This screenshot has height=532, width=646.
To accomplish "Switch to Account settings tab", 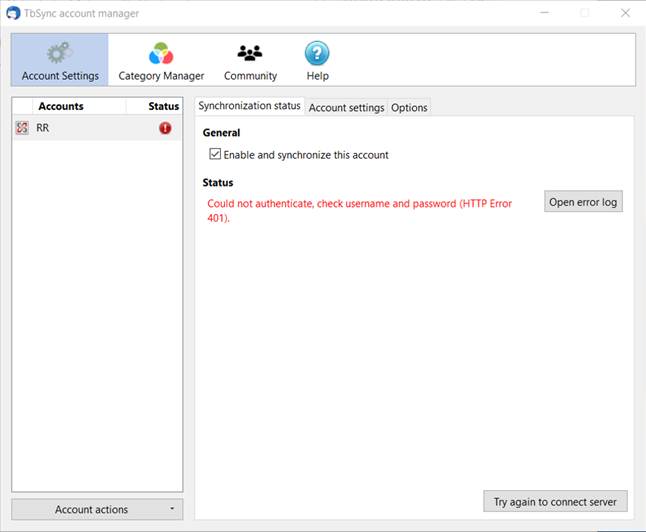I will [346, 108].
